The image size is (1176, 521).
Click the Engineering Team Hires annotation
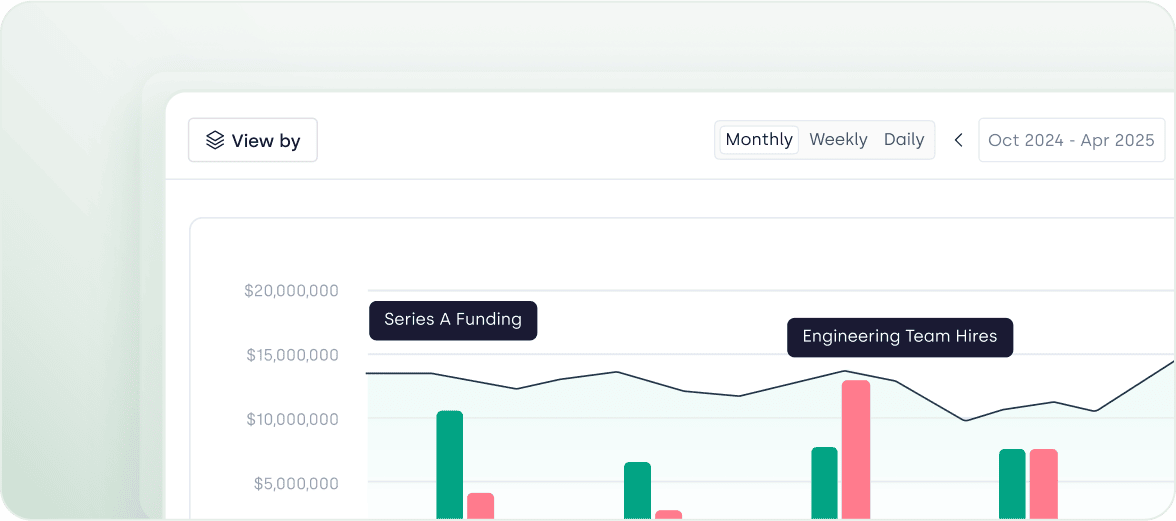pos(900,337)
